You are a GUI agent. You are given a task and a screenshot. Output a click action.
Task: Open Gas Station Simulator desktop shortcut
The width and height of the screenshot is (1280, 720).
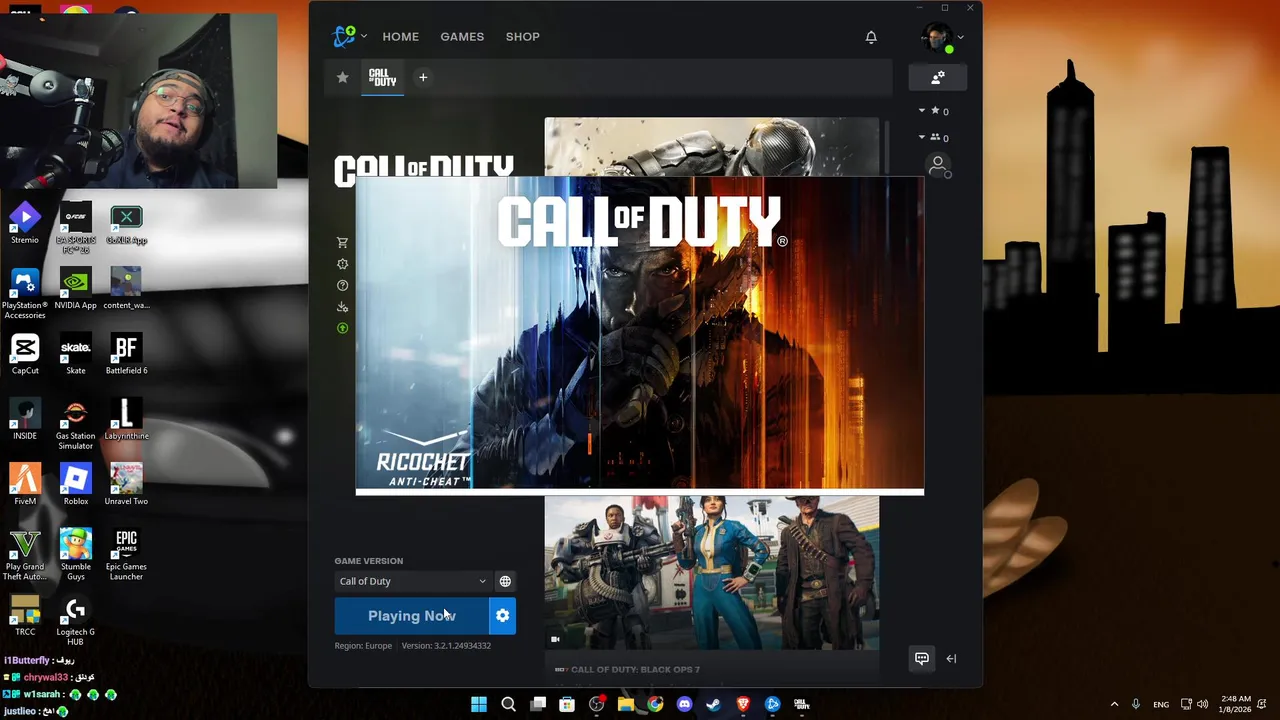(76, 424)
